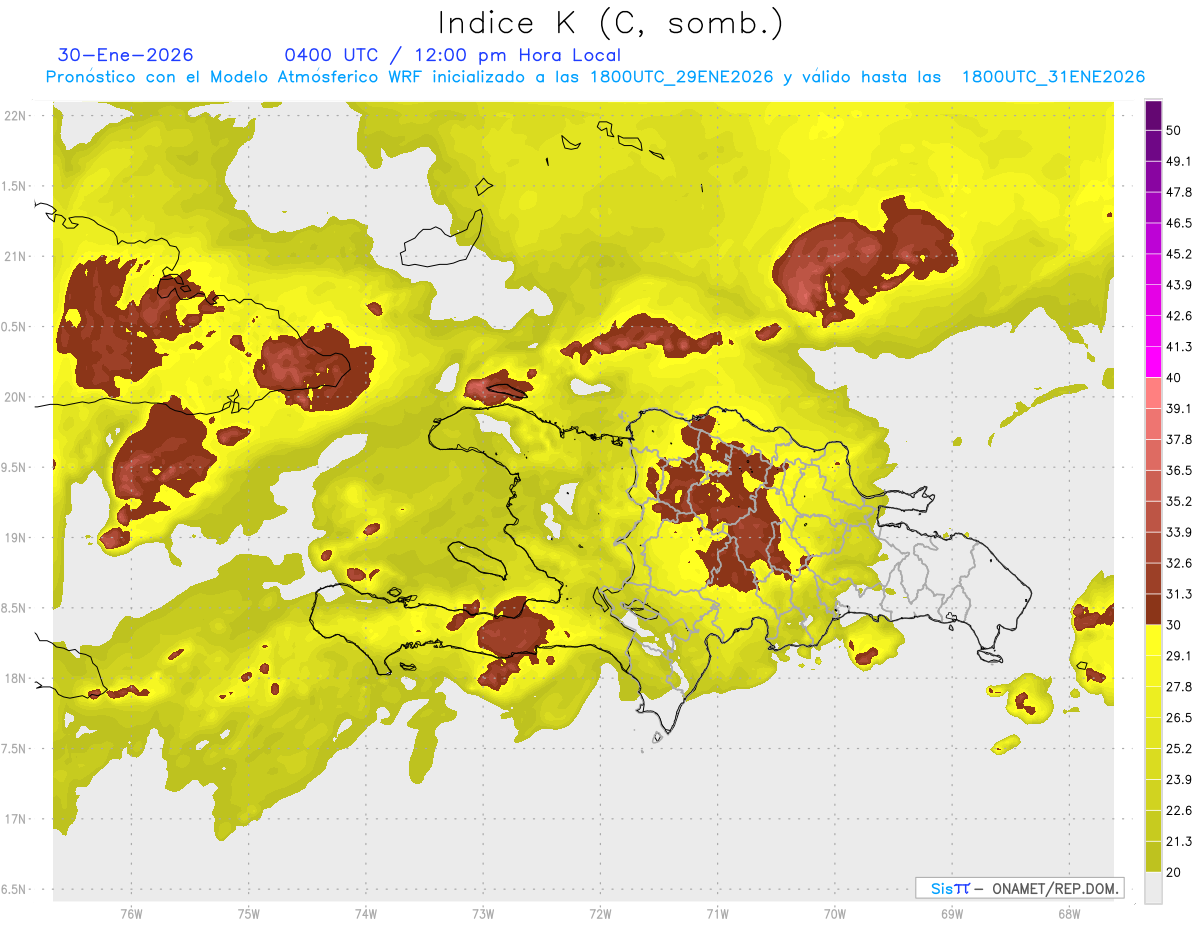The height and width of the screenshot is (927, 1200).
Task: Click the legend value '31.3'
Action: [x=1178, y=594]
